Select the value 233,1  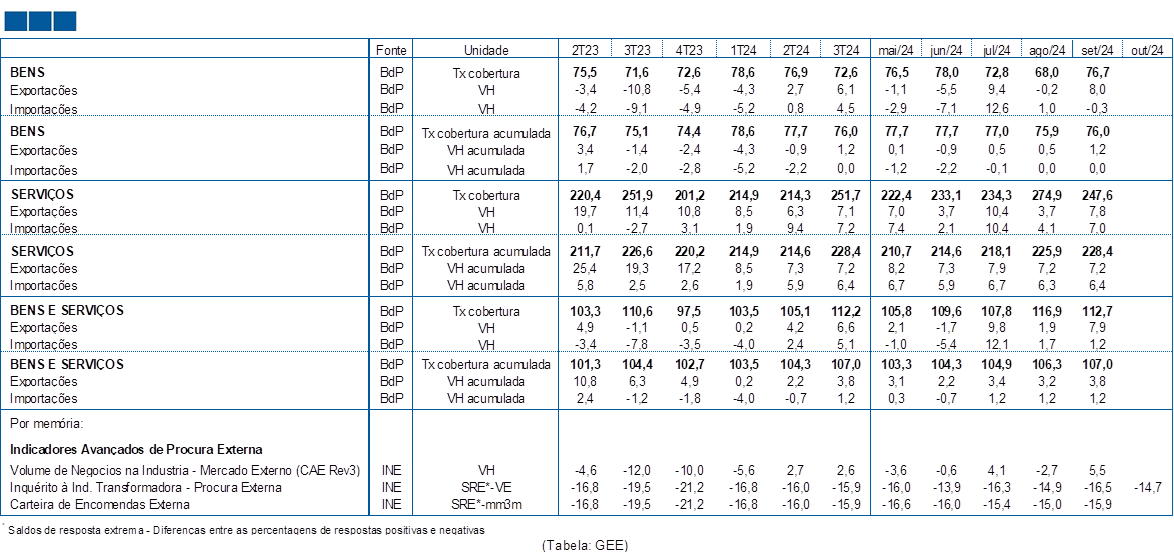click(946, 195)
